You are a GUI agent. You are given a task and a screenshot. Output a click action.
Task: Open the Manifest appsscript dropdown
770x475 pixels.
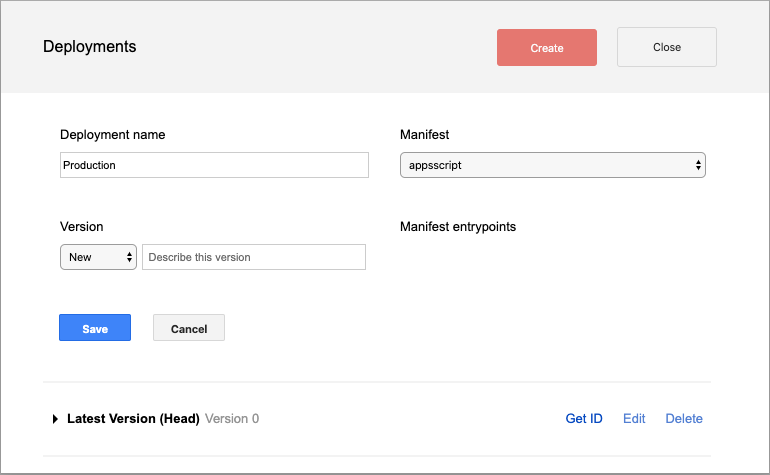point(552,165)
